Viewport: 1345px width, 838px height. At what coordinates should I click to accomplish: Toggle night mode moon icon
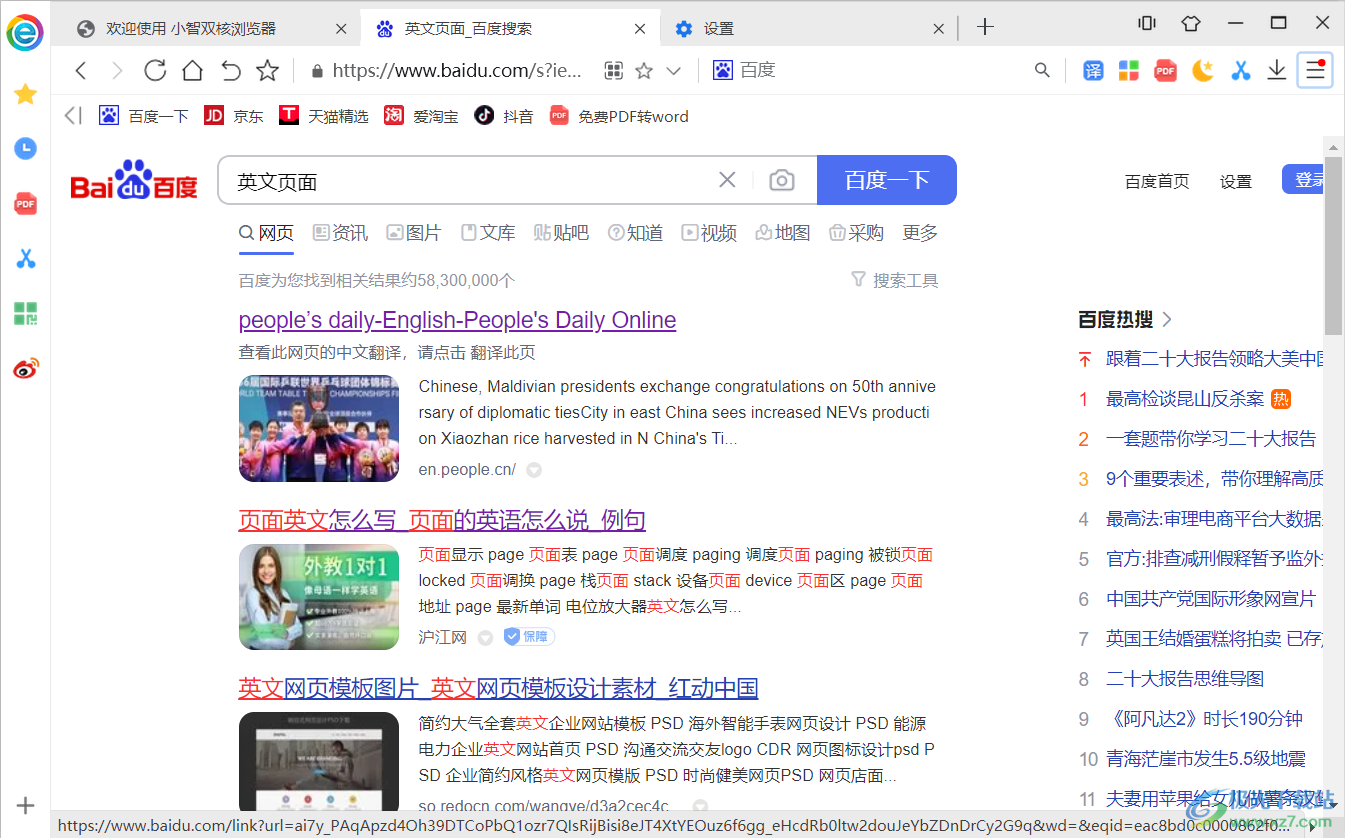pyautogui.click(x=1203, y=70)
